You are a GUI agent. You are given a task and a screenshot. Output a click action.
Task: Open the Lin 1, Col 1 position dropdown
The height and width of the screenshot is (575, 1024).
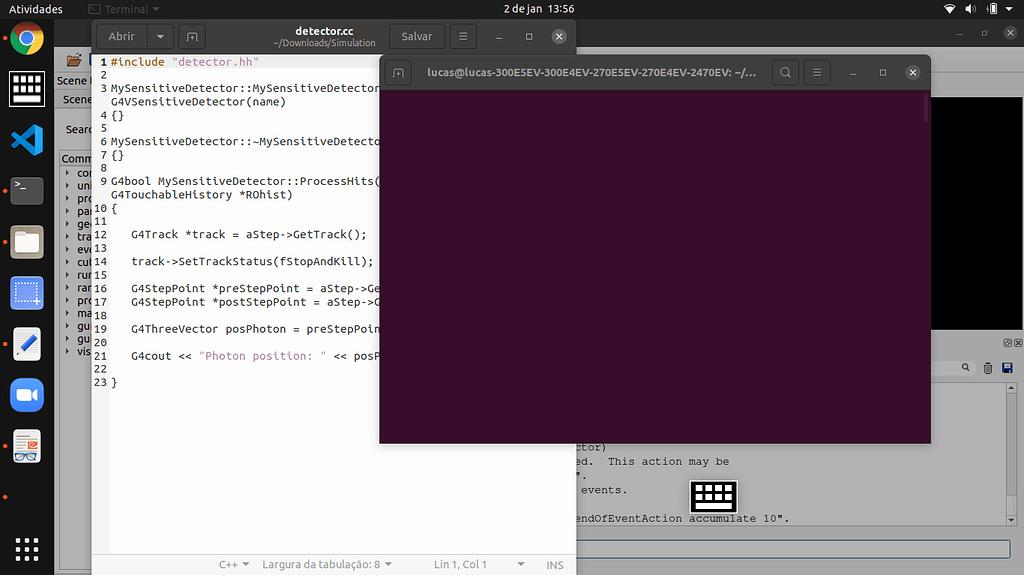[x=466, y=565]
